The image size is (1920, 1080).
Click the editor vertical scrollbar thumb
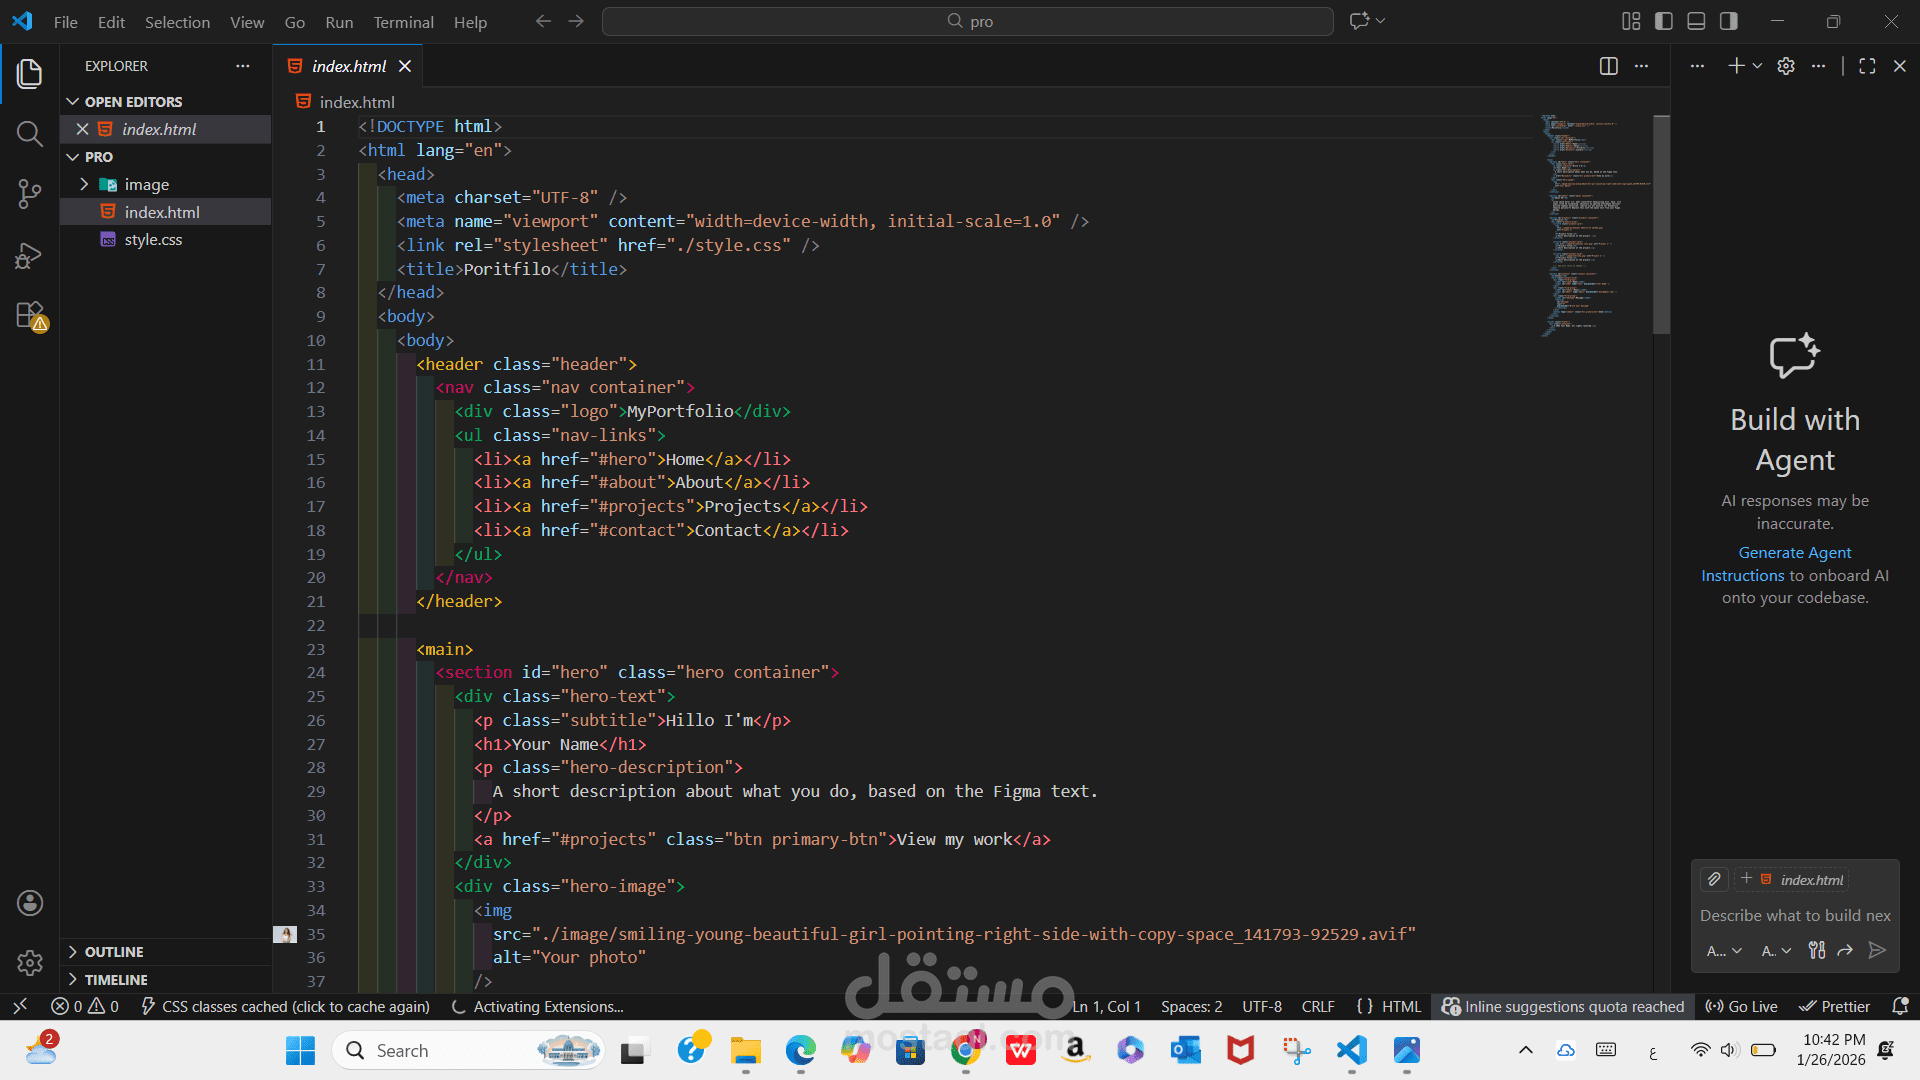(1661, 225)
